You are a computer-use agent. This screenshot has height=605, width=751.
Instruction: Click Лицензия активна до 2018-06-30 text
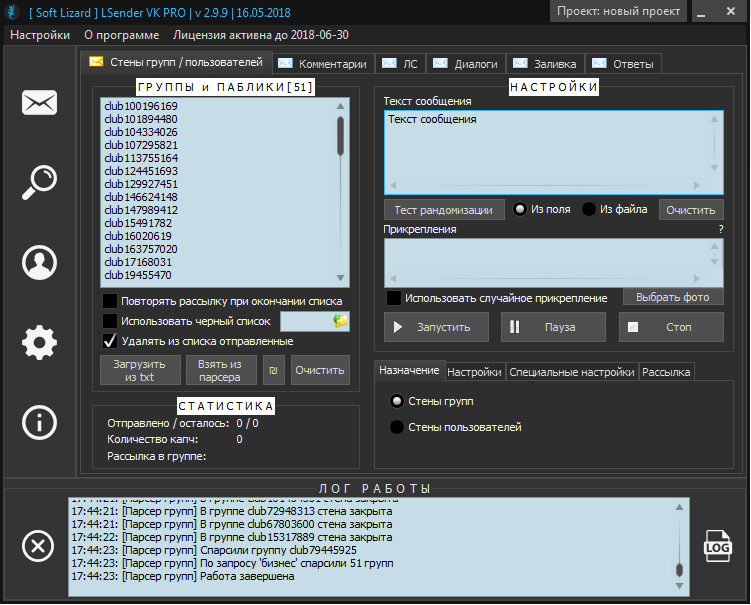pos(261,35)
